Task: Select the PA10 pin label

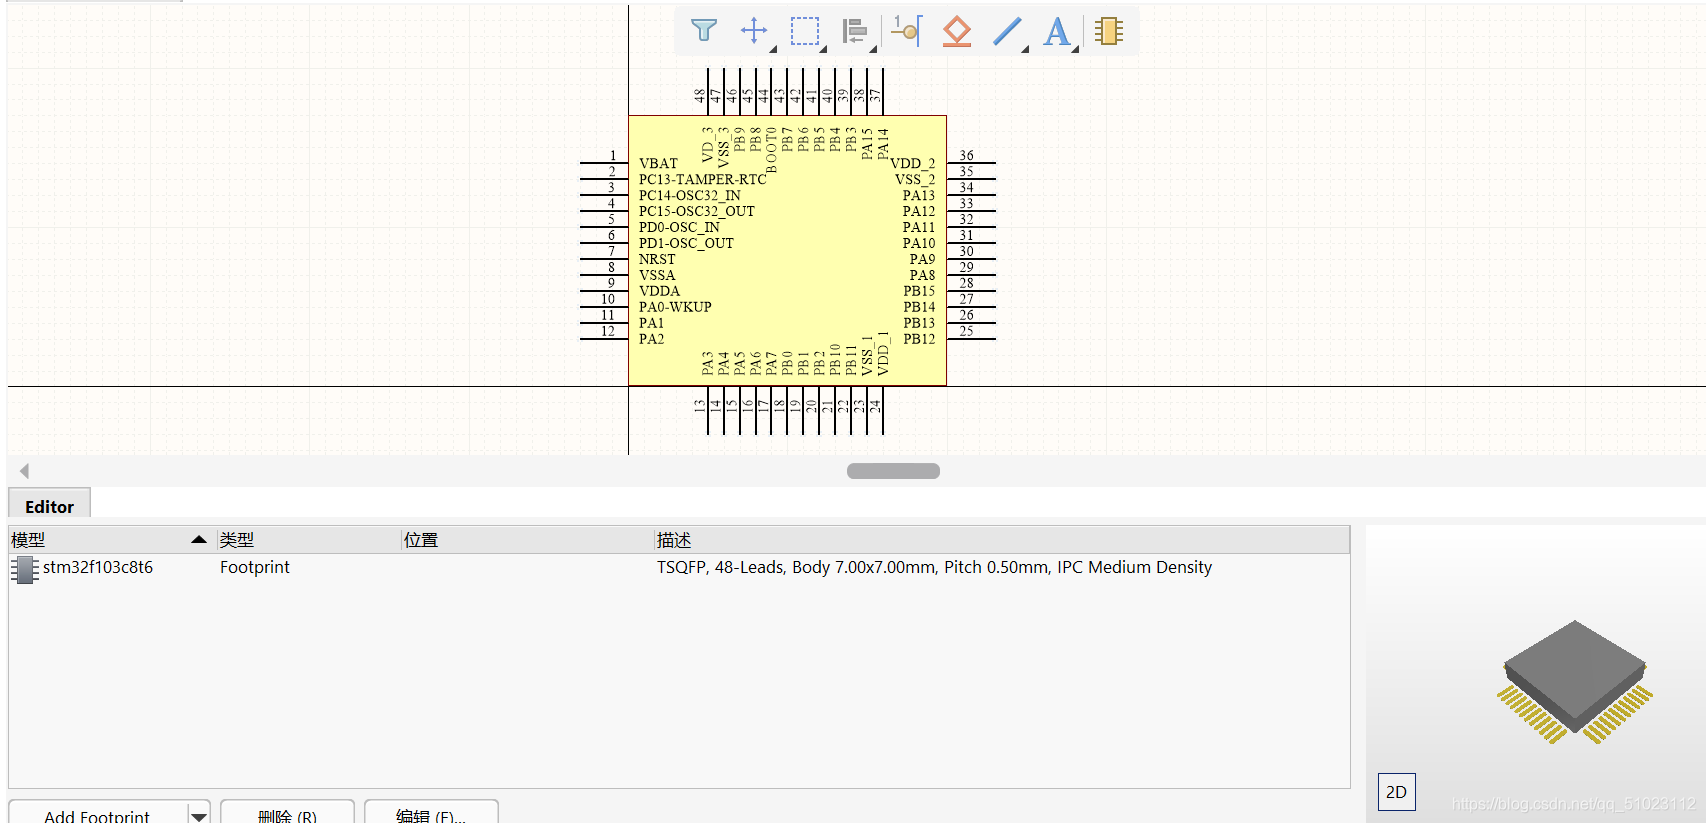Action: point(919,243)
